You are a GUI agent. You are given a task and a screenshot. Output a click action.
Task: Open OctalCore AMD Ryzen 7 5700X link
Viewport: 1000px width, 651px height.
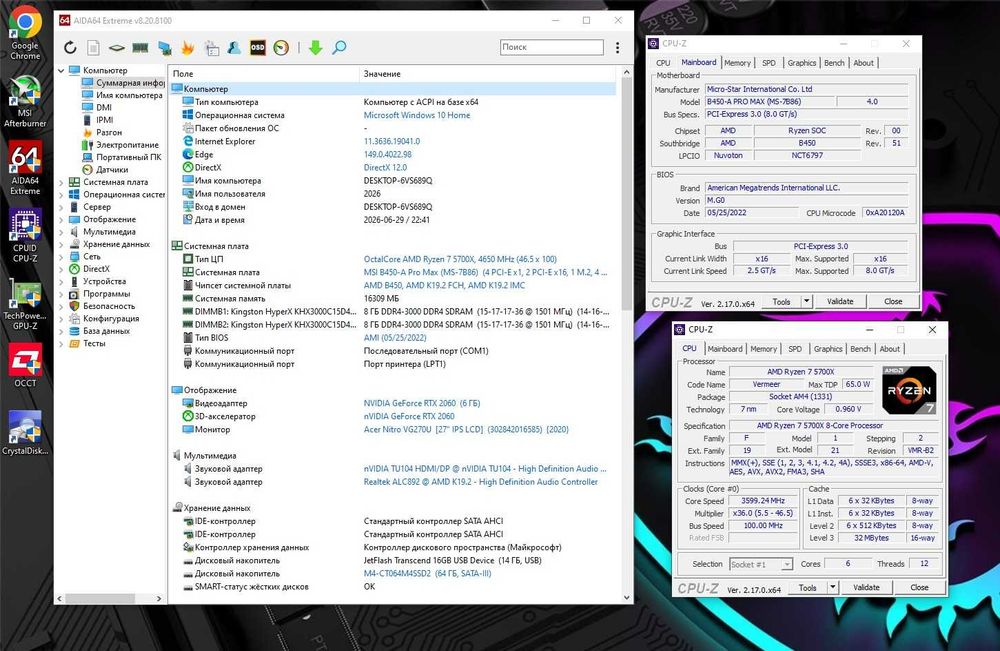(x=460, y=260)
